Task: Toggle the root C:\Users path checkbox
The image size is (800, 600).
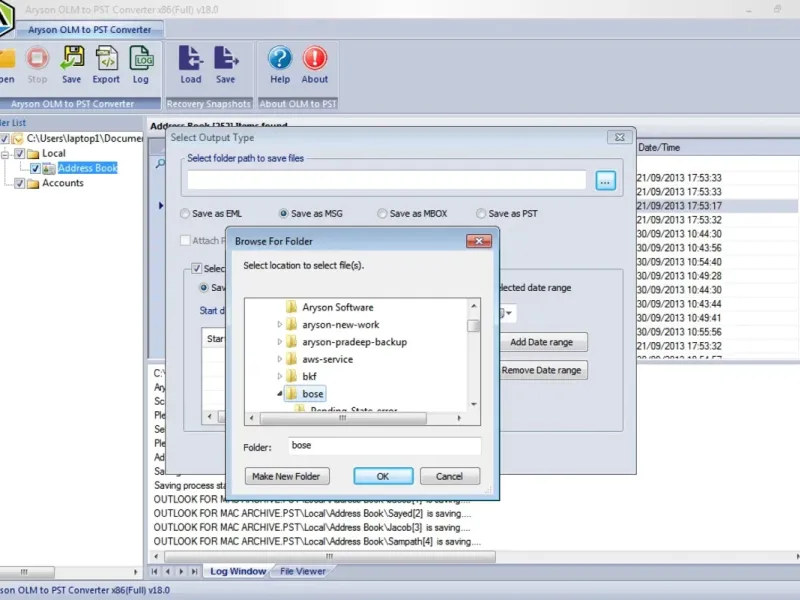Action: 4,139
